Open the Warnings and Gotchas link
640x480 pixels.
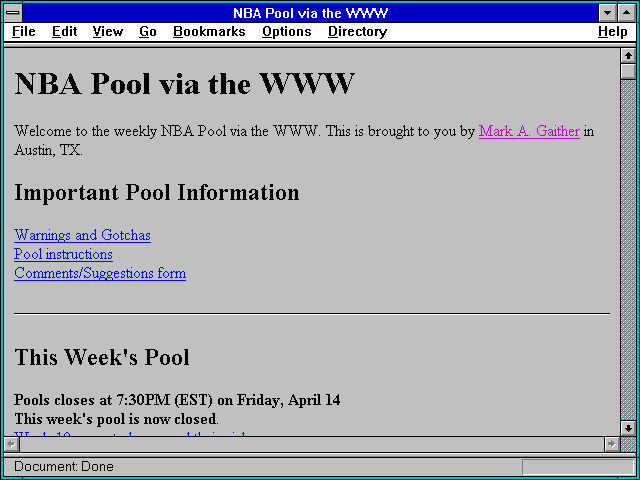(x=82, y=235)
